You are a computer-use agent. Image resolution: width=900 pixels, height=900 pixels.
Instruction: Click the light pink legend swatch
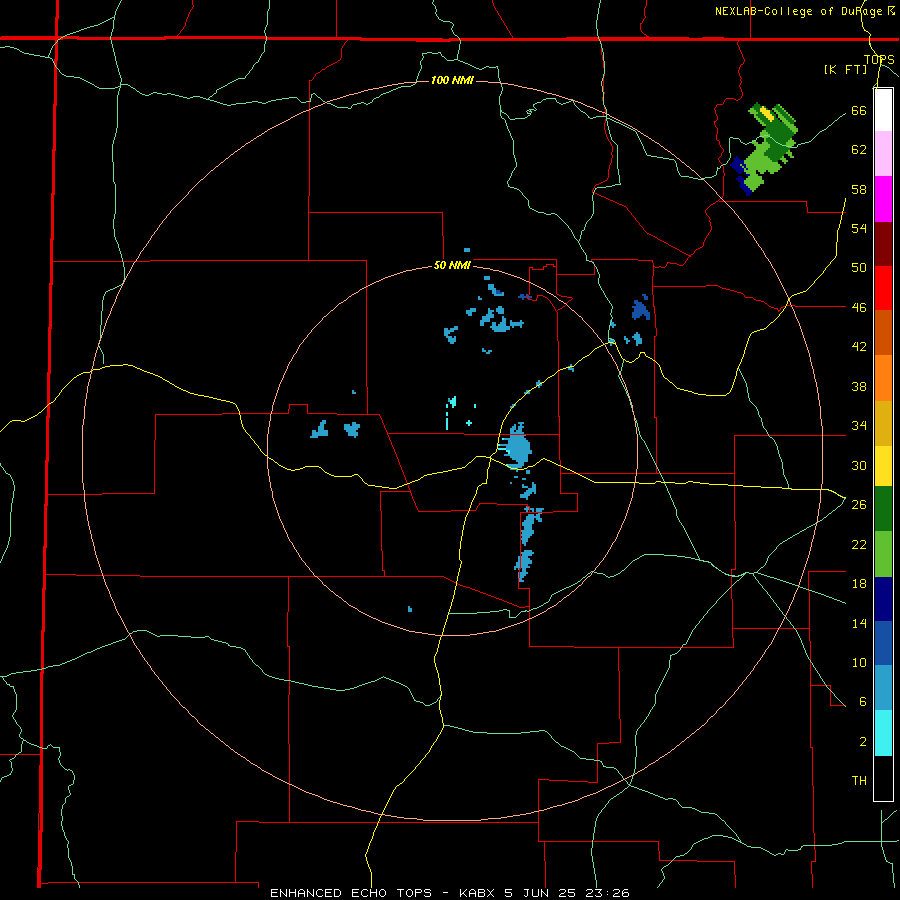coord(883,154)
